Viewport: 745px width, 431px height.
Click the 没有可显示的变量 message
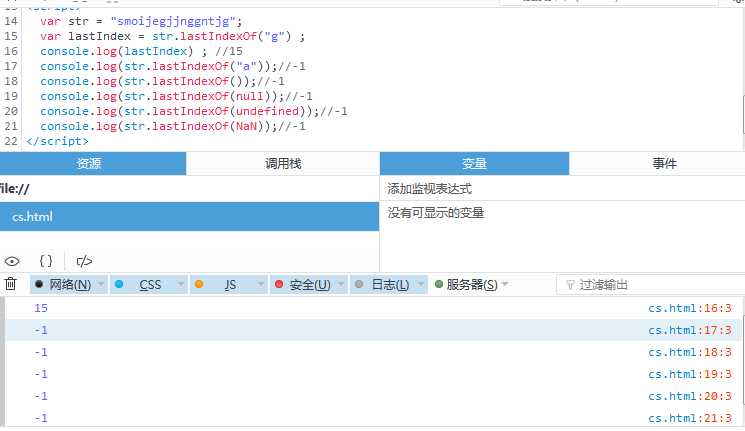[x=436, y=212]
